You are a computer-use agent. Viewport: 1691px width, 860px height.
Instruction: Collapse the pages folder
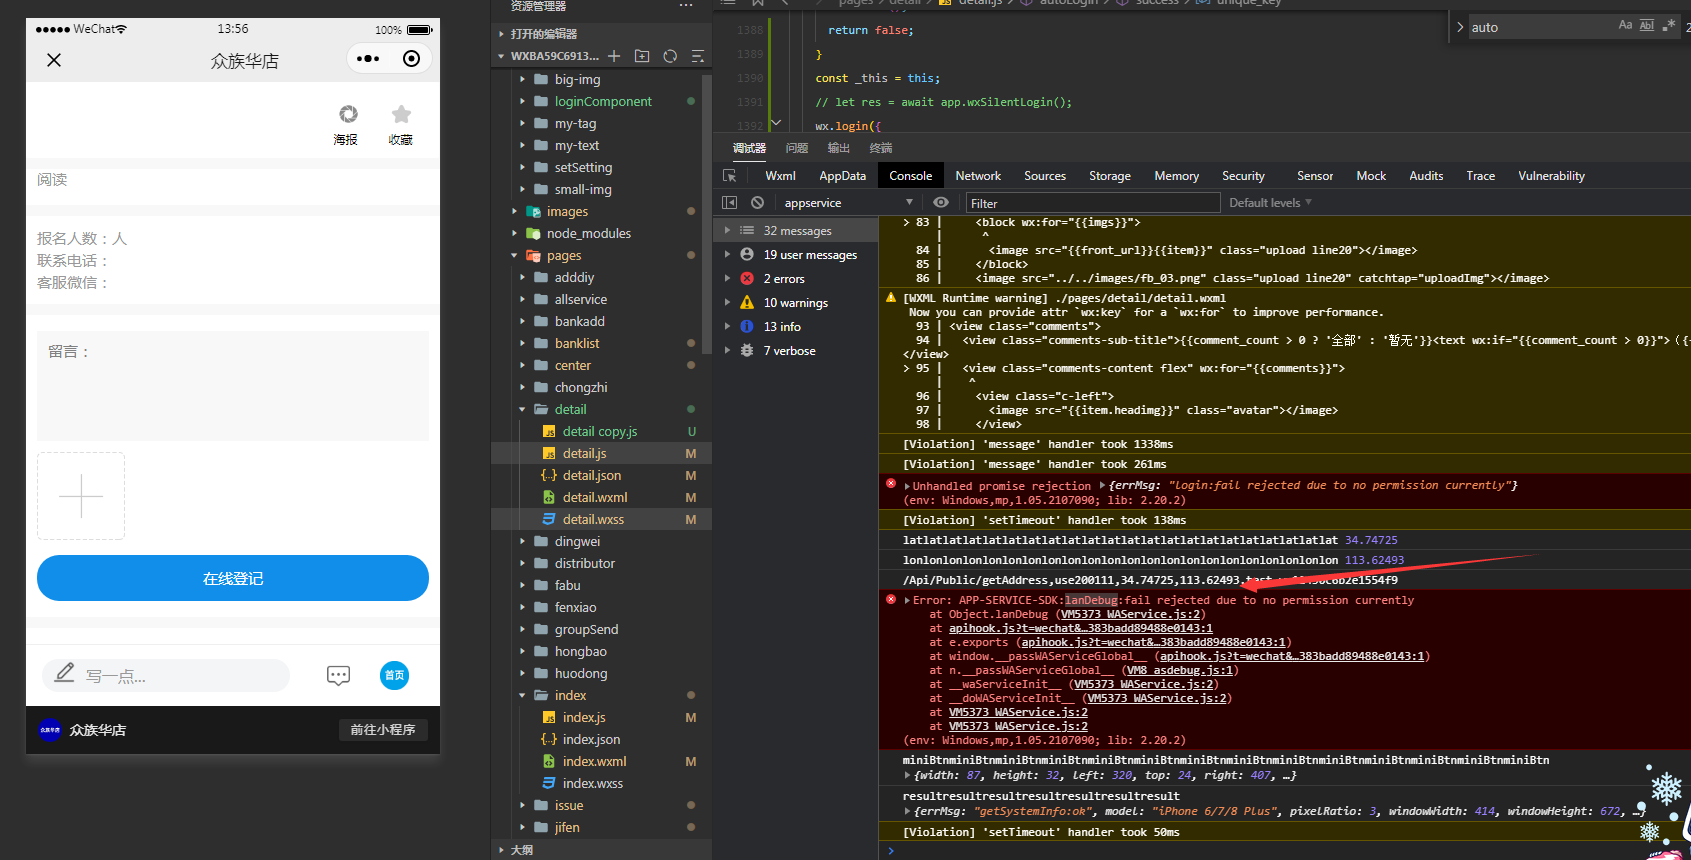564,255
